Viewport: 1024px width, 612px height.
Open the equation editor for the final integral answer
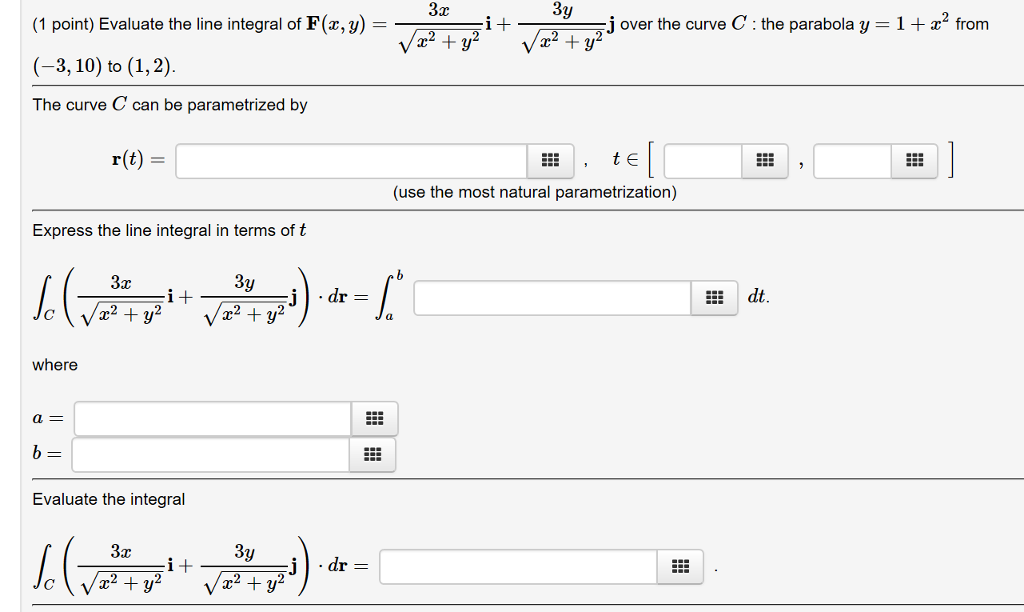pyautogui.click(x=681, y=566)
